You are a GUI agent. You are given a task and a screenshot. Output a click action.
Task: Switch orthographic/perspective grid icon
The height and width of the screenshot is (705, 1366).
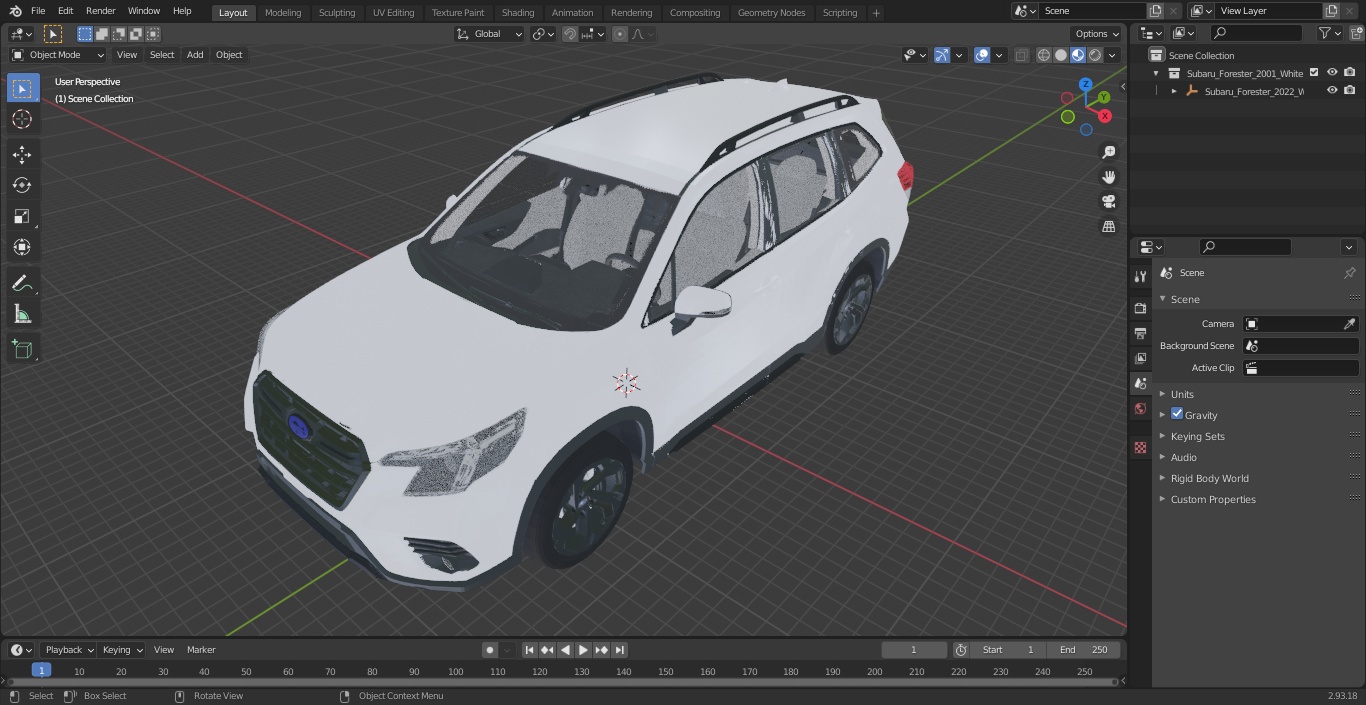pos(1108,227)
